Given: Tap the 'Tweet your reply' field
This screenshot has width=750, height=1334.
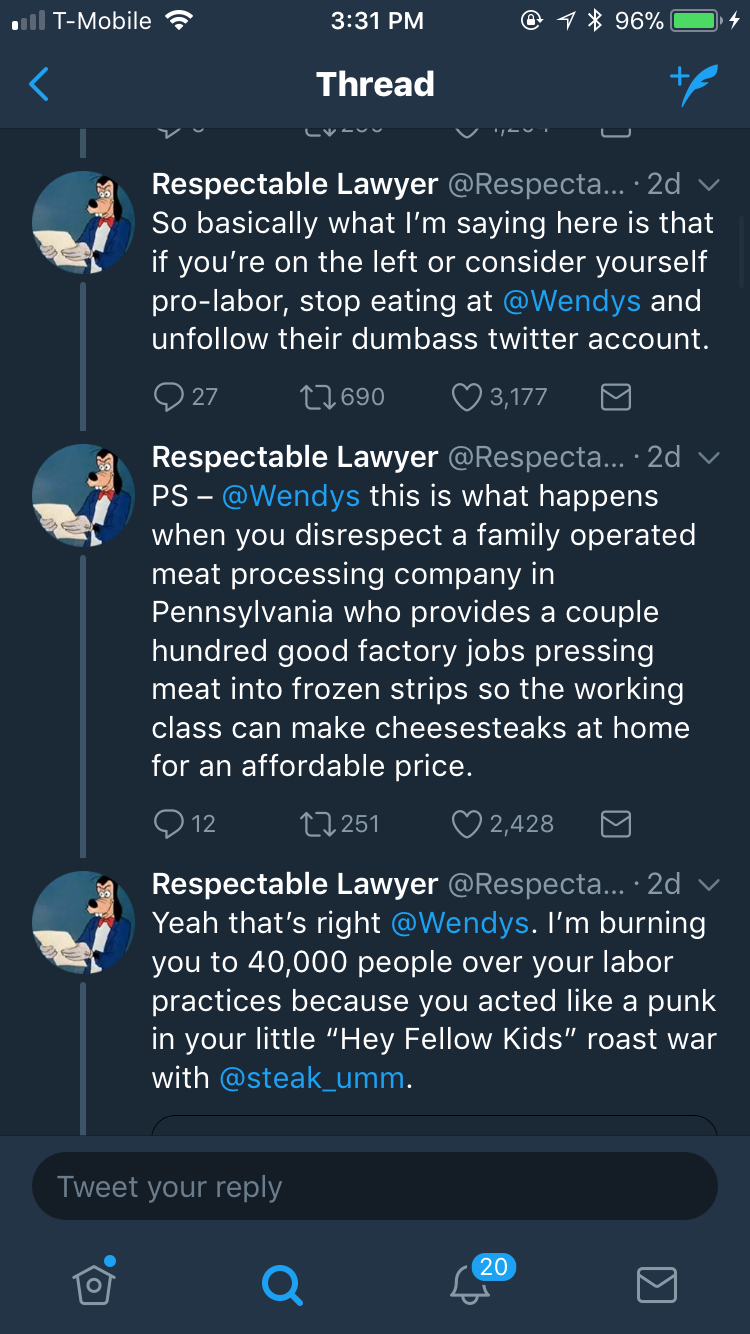Looking at the screenshot, I should tap(375, 1187).
